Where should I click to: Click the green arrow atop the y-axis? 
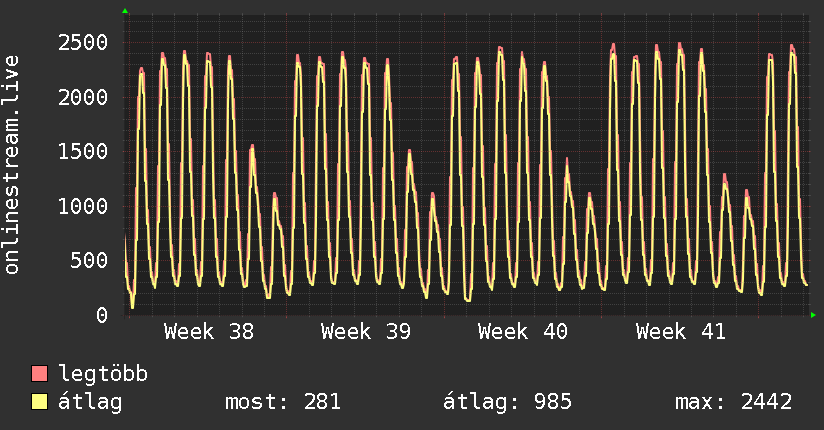[125, 11]
